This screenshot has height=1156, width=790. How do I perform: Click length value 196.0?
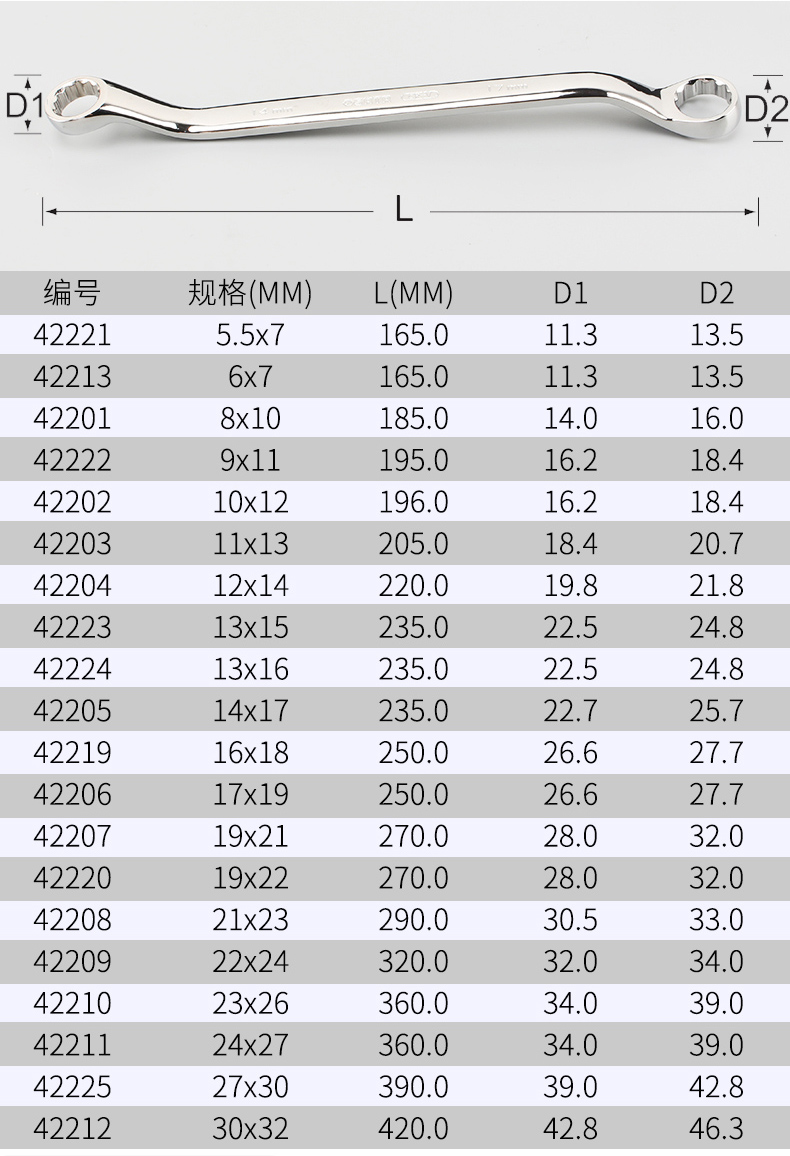pyautogui.click(x=413, y=502)
